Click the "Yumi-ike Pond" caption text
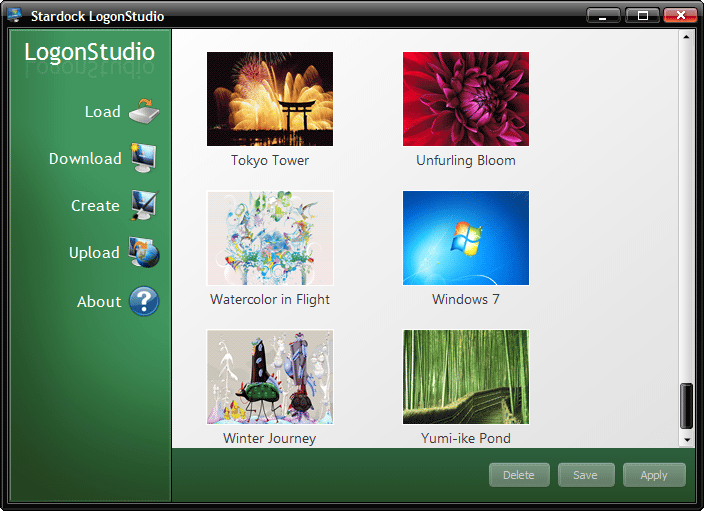Image resolution: width=704 pixels, height=511 pixels. pyautogui.click(x=466, y=438)
